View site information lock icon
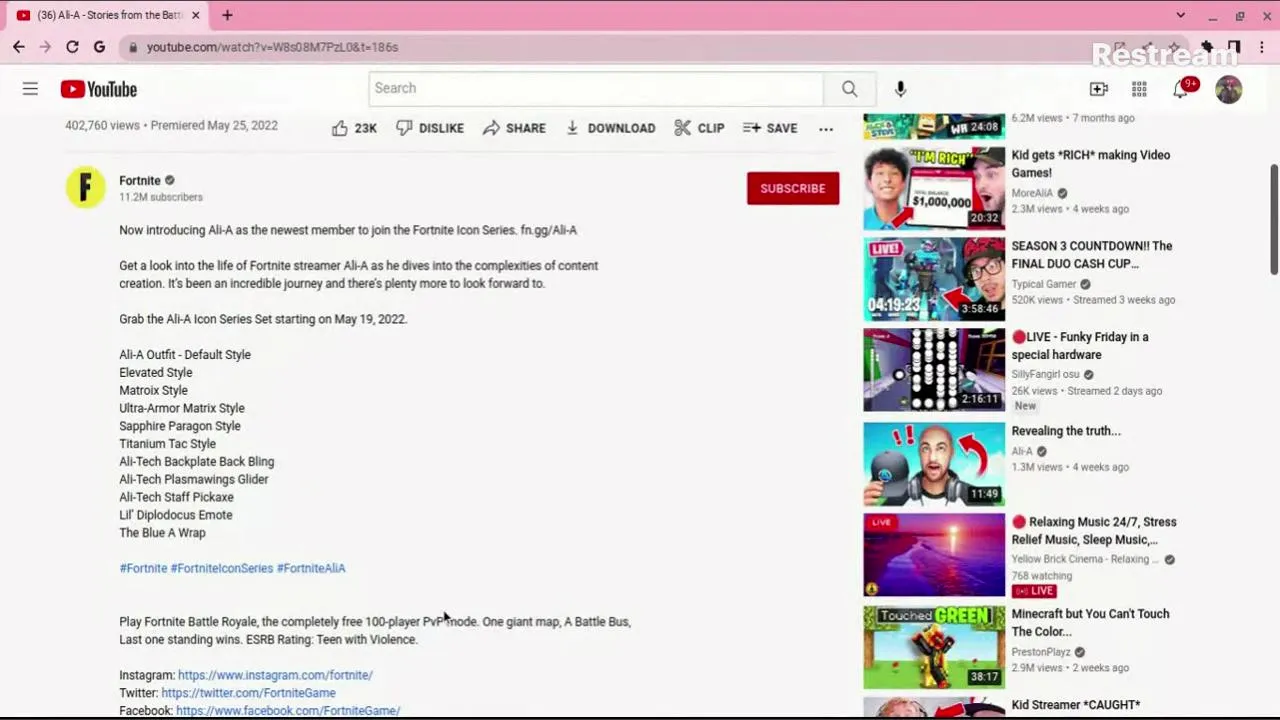The width and height of the screenshot is (1280, 720). point(133,47)
